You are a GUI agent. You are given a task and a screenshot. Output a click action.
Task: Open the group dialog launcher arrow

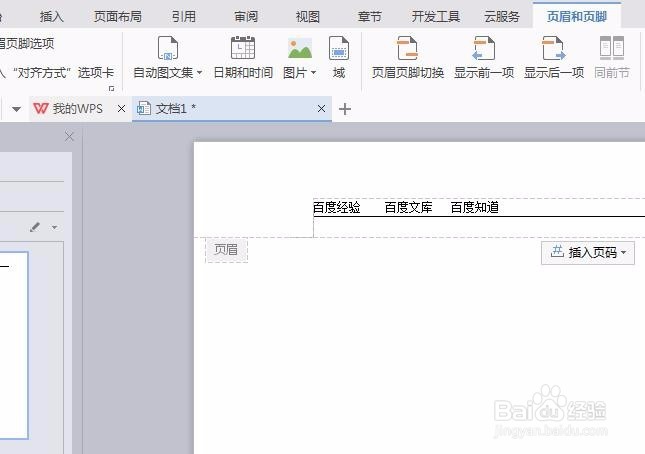point(111,88)
